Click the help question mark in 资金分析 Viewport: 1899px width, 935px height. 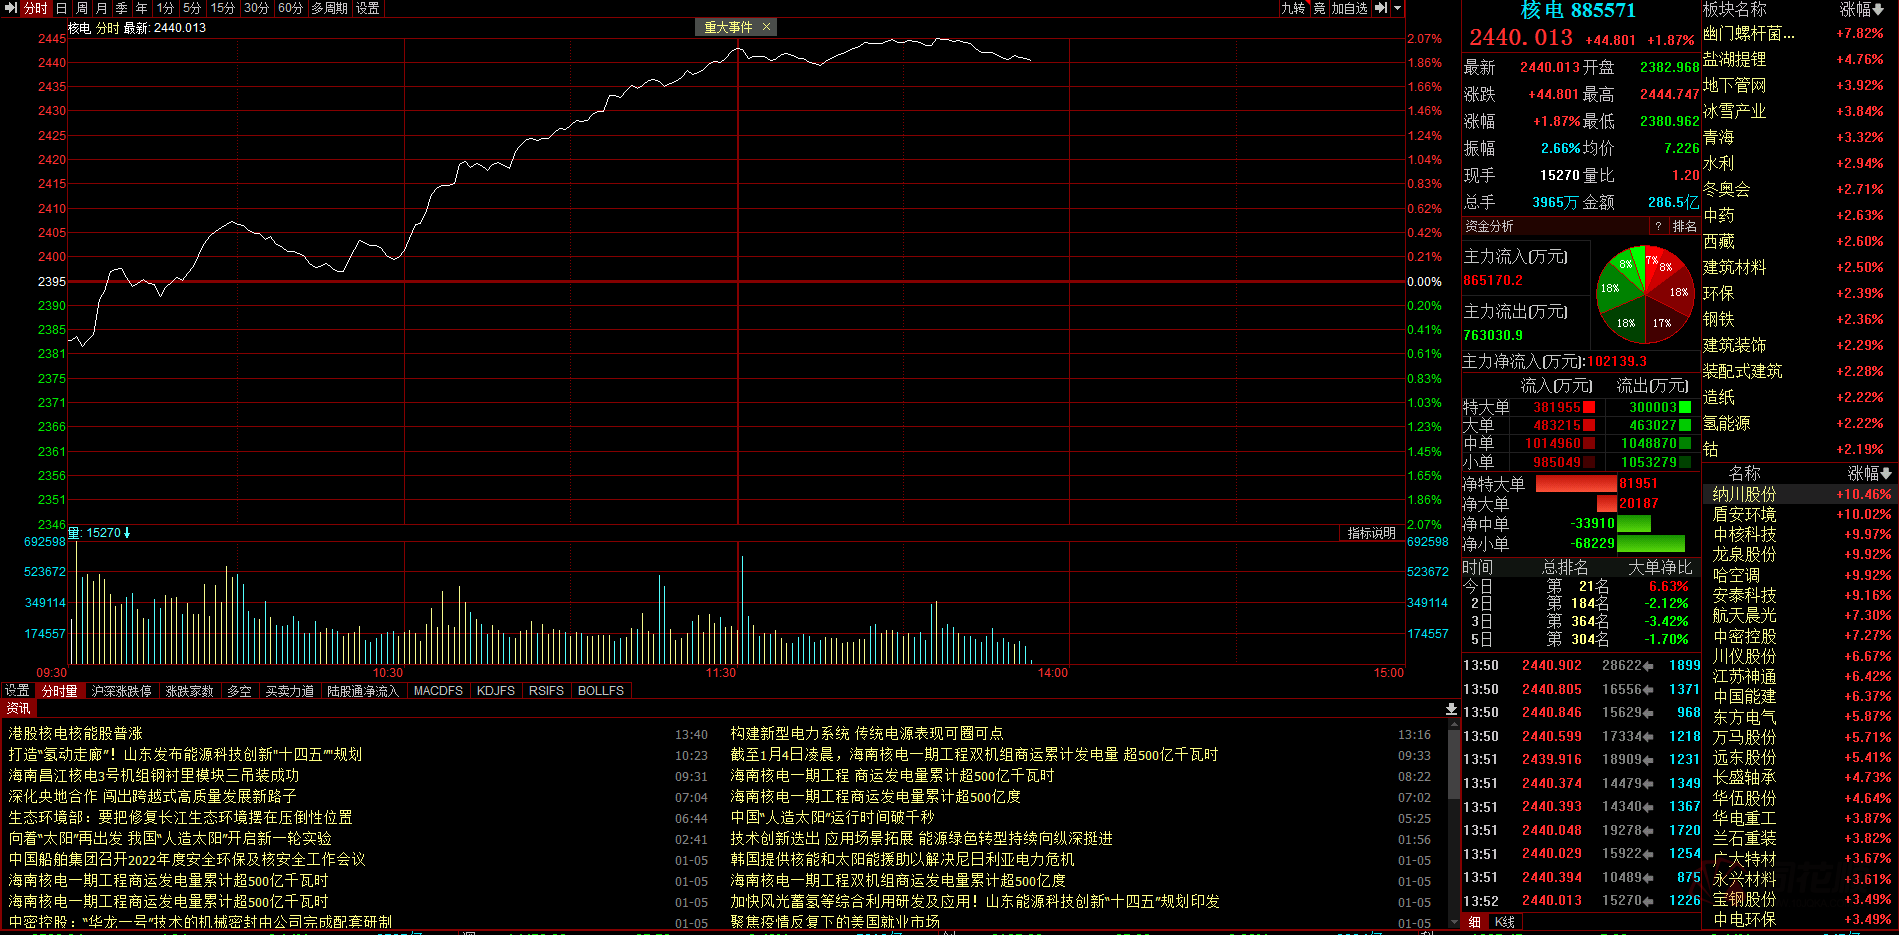tap(1658, 226)
